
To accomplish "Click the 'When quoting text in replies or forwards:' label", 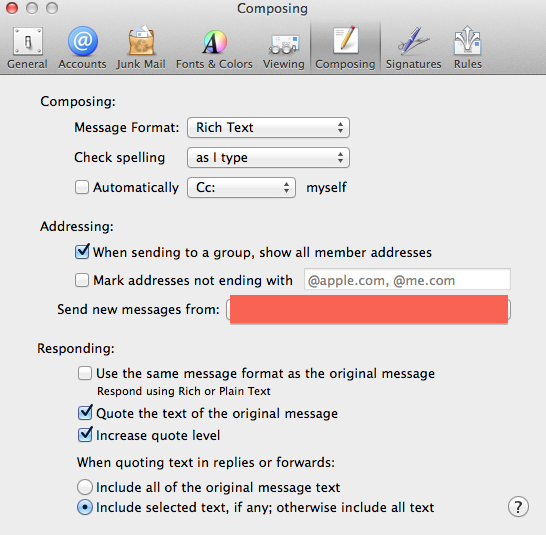I will point(206,463).
